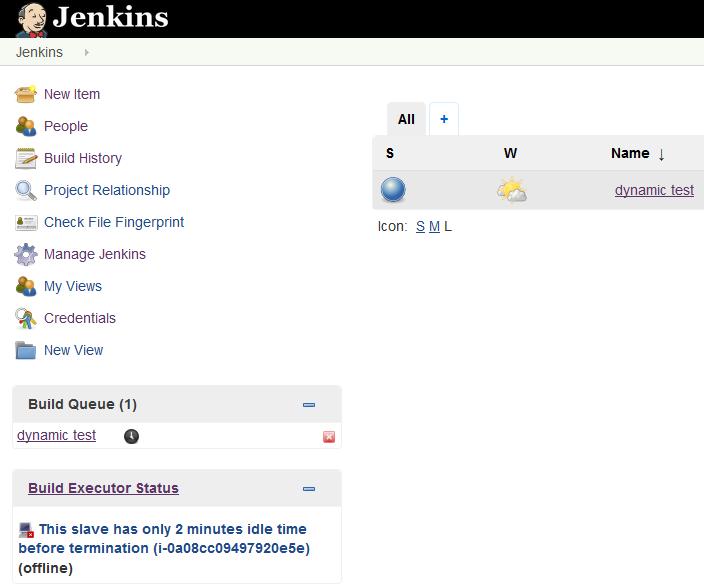704x588 pixels.
Task: Open the slave i-0a08cc09497920e5e link
Action: coord(164,539)
